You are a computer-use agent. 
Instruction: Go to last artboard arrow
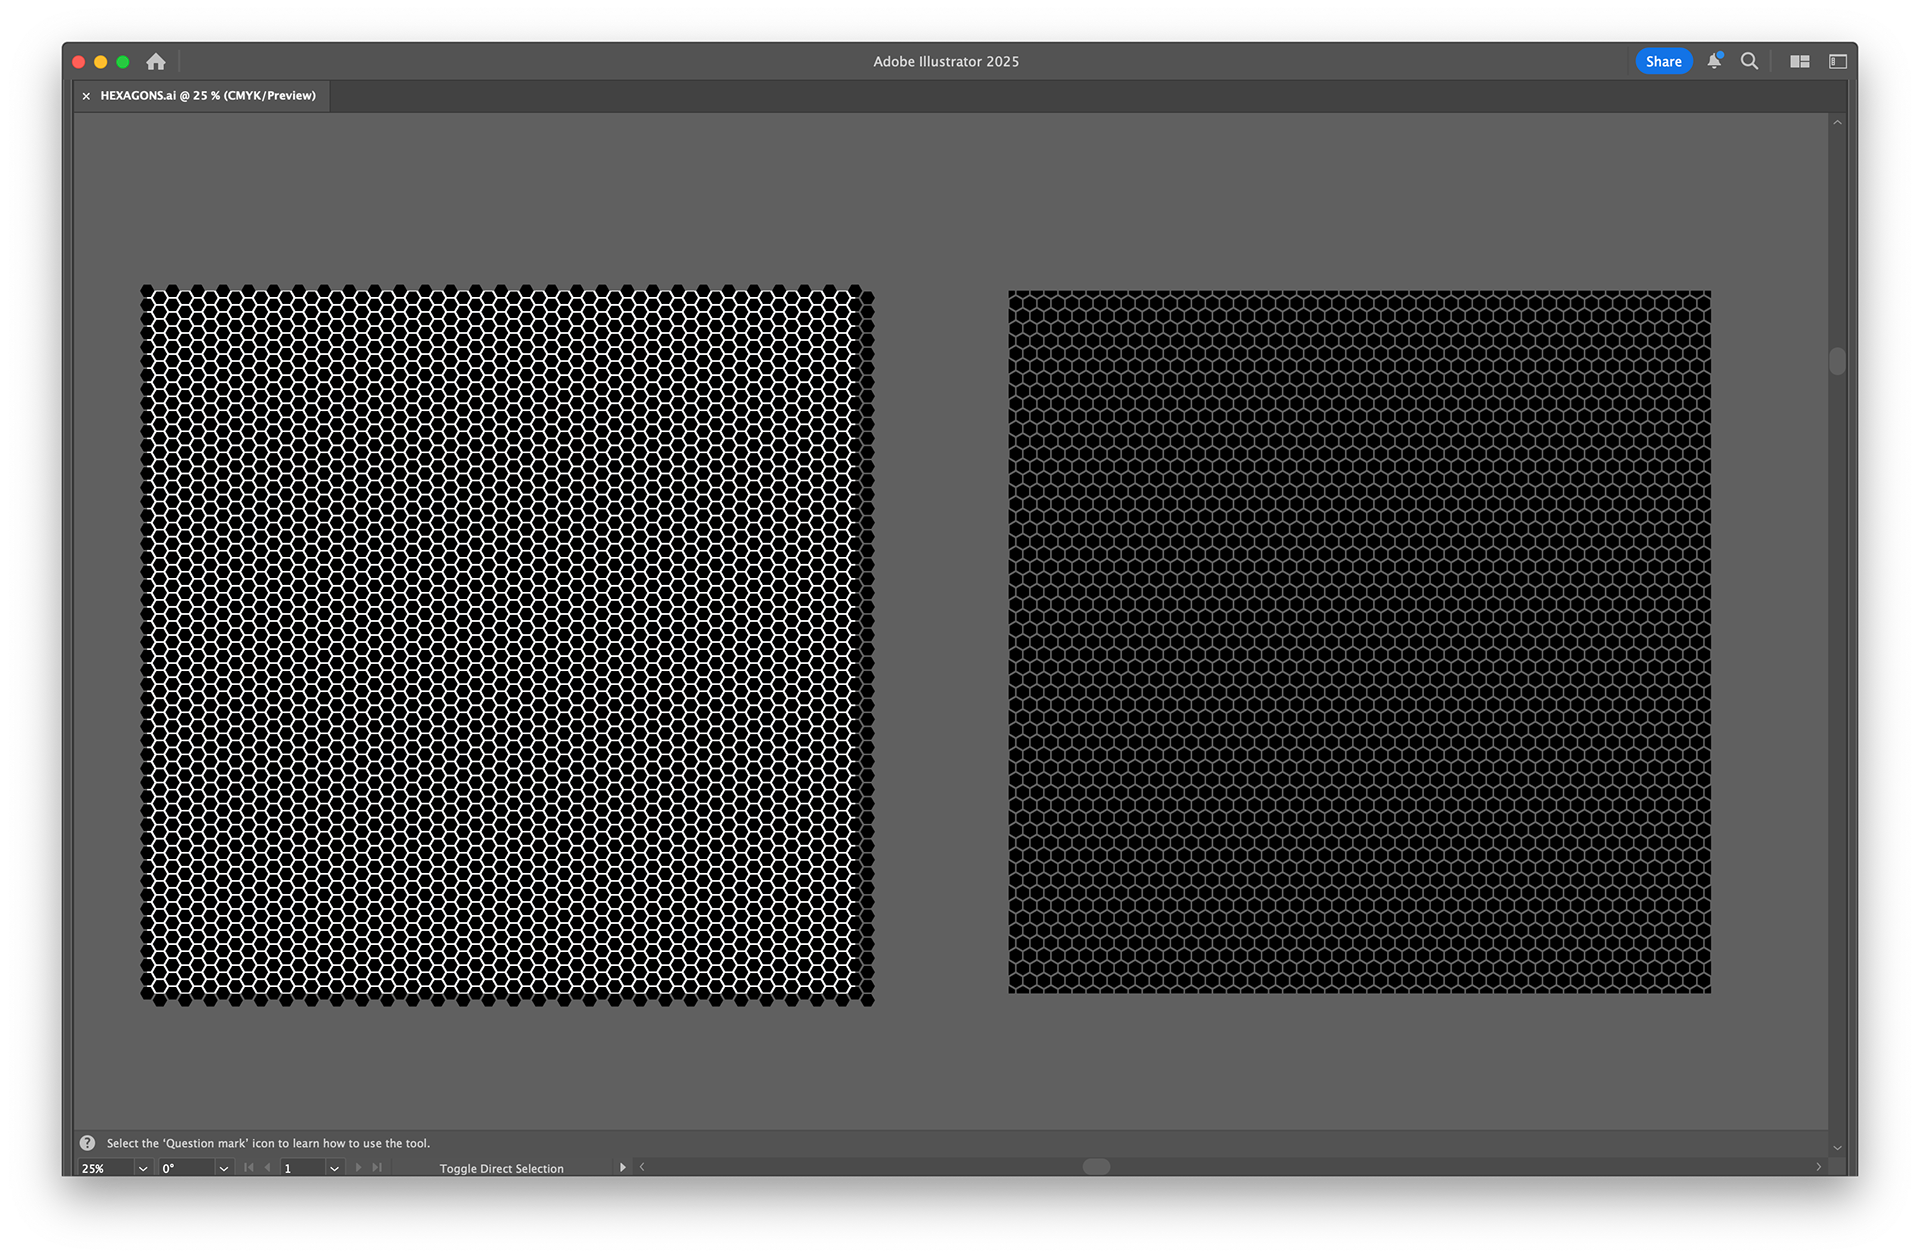click(x=377, y=1167)
